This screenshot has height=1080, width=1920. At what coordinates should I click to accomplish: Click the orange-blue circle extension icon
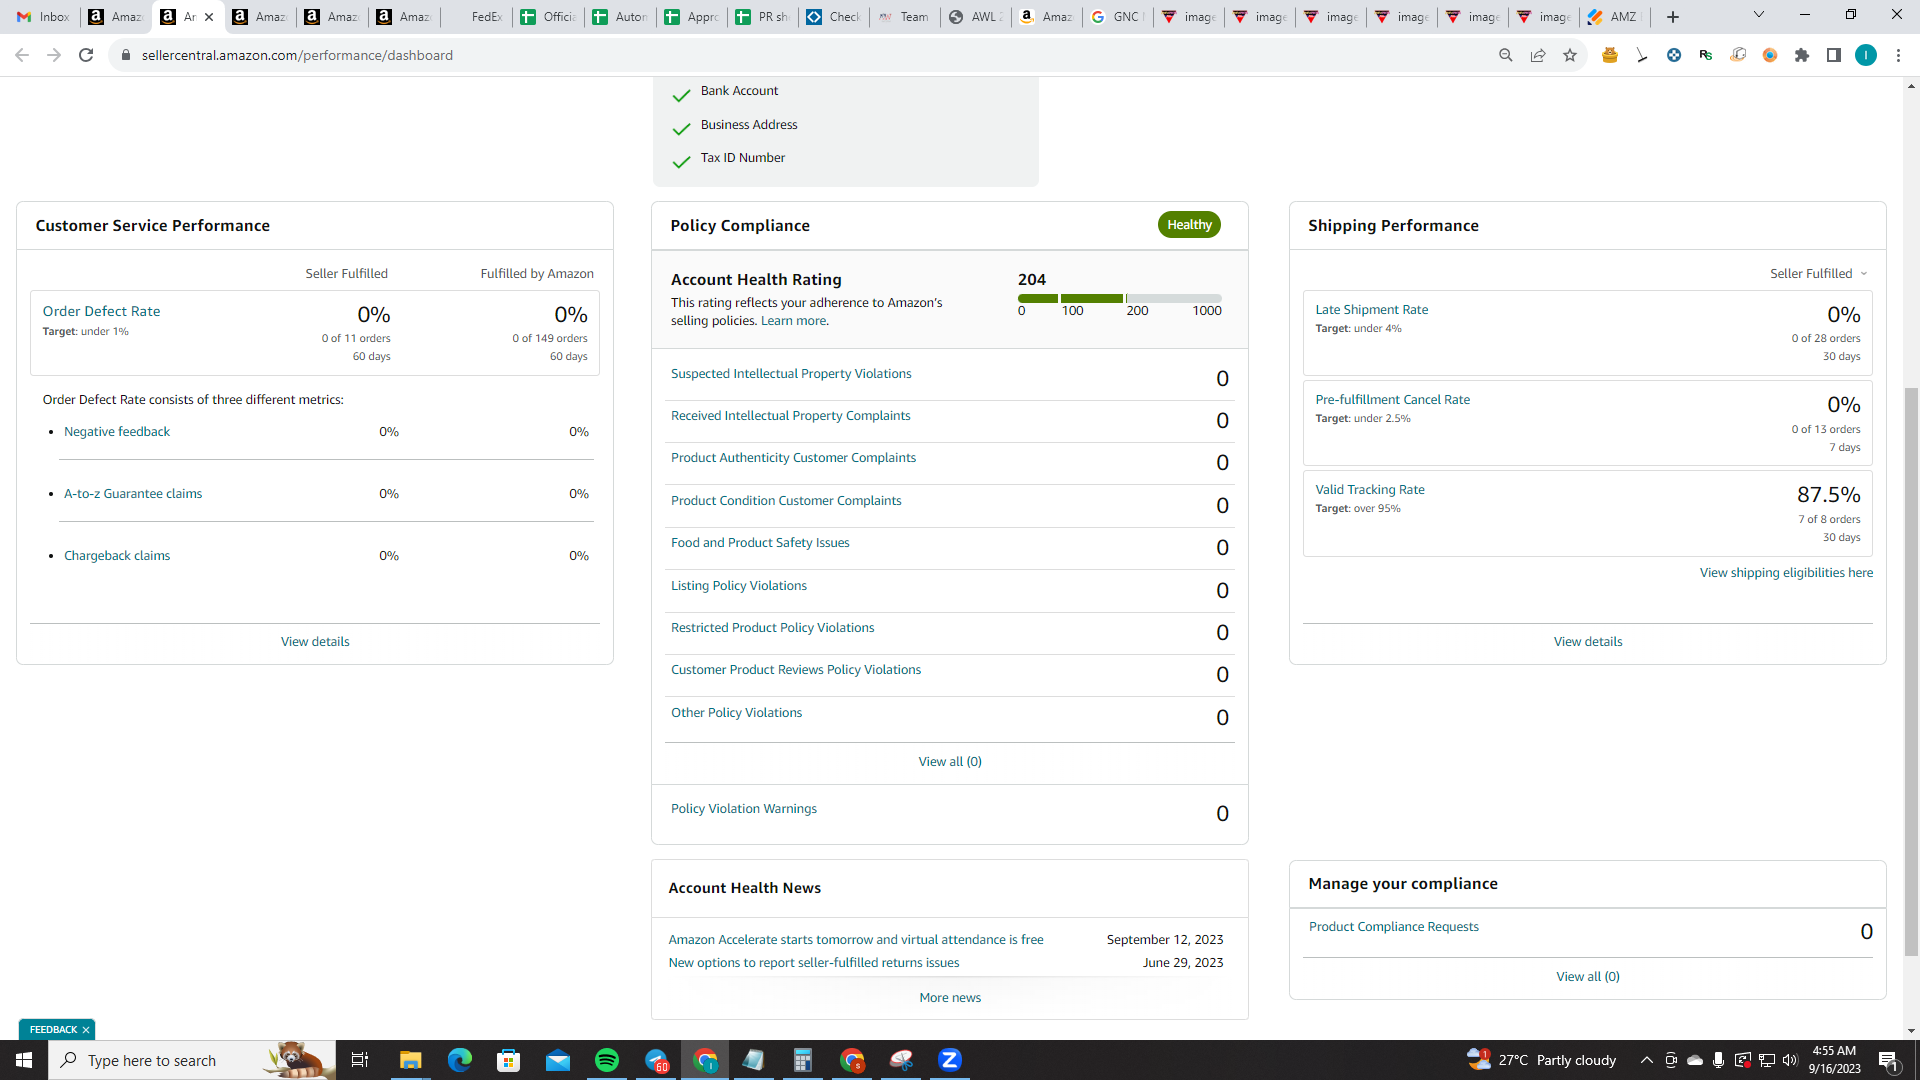click(1770, 55)
